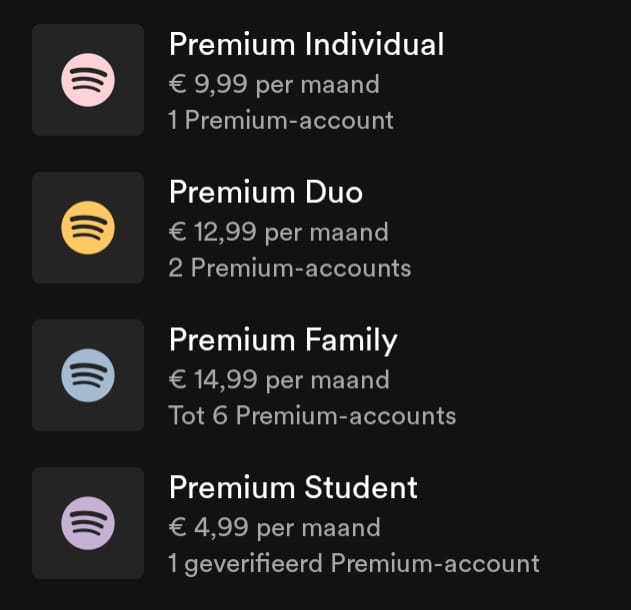Click the "2 Premium-accounts" description text
The image size is (631, 610).
(290, 268)
